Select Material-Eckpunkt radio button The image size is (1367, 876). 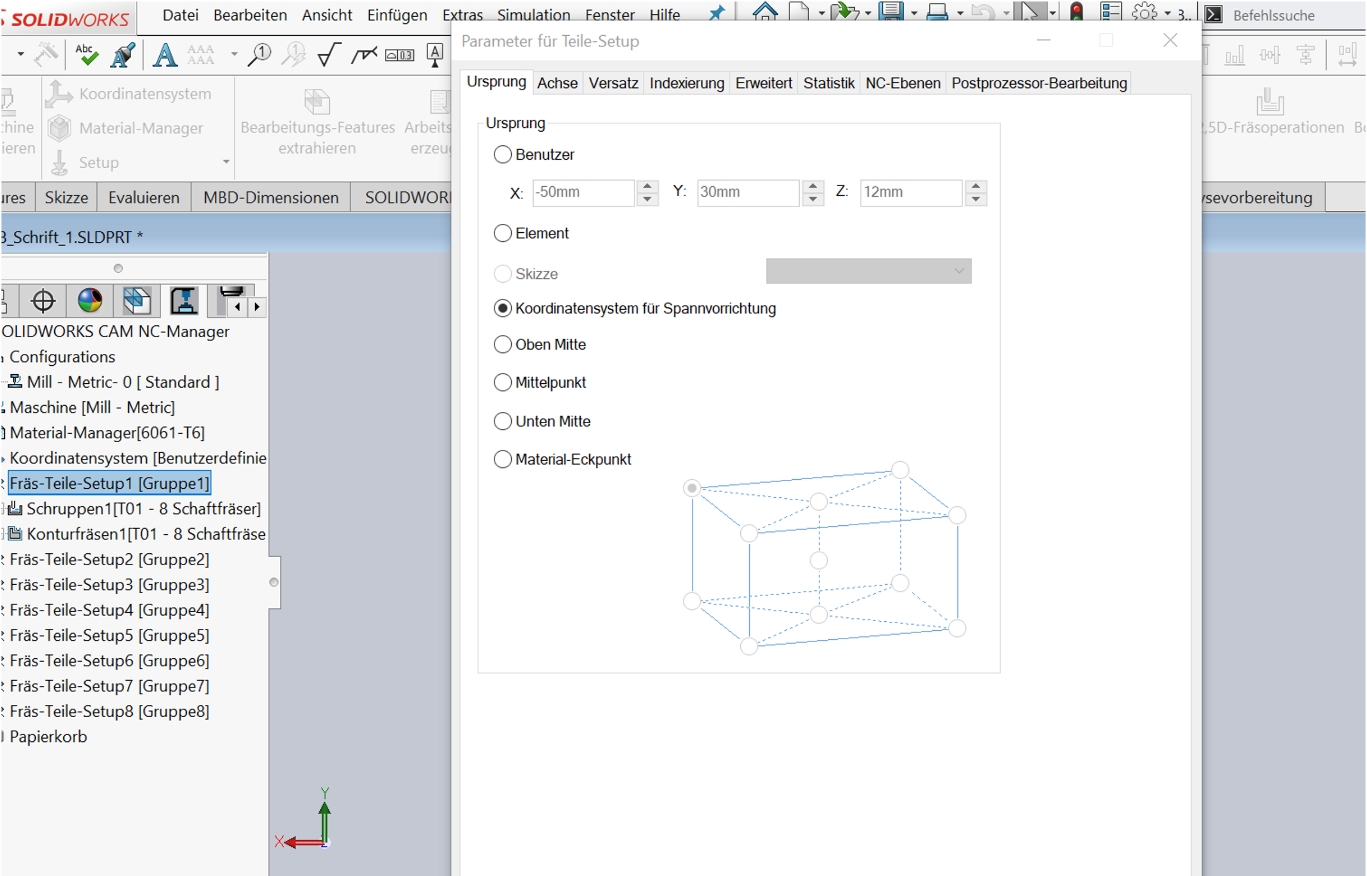[x=503, y=460]
